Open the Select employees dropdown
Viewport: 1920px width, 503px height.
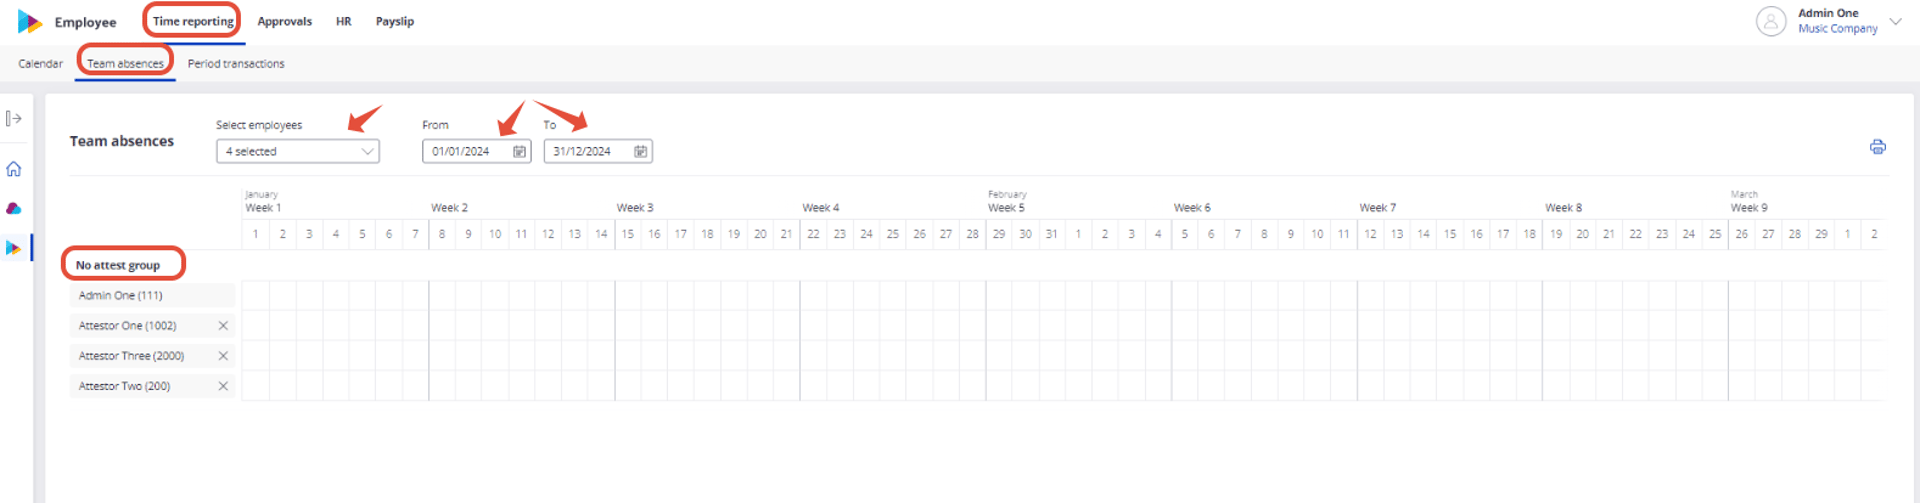pos(298,151)
